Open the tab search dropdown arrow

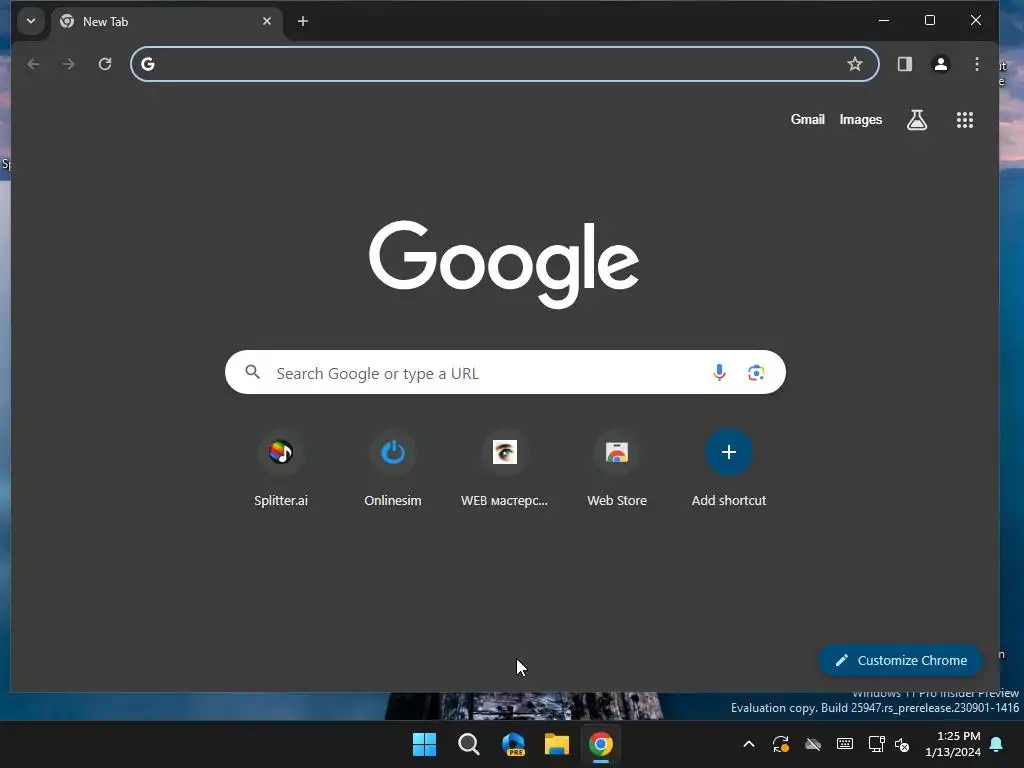pyautogui.click(x=31, y=21)
